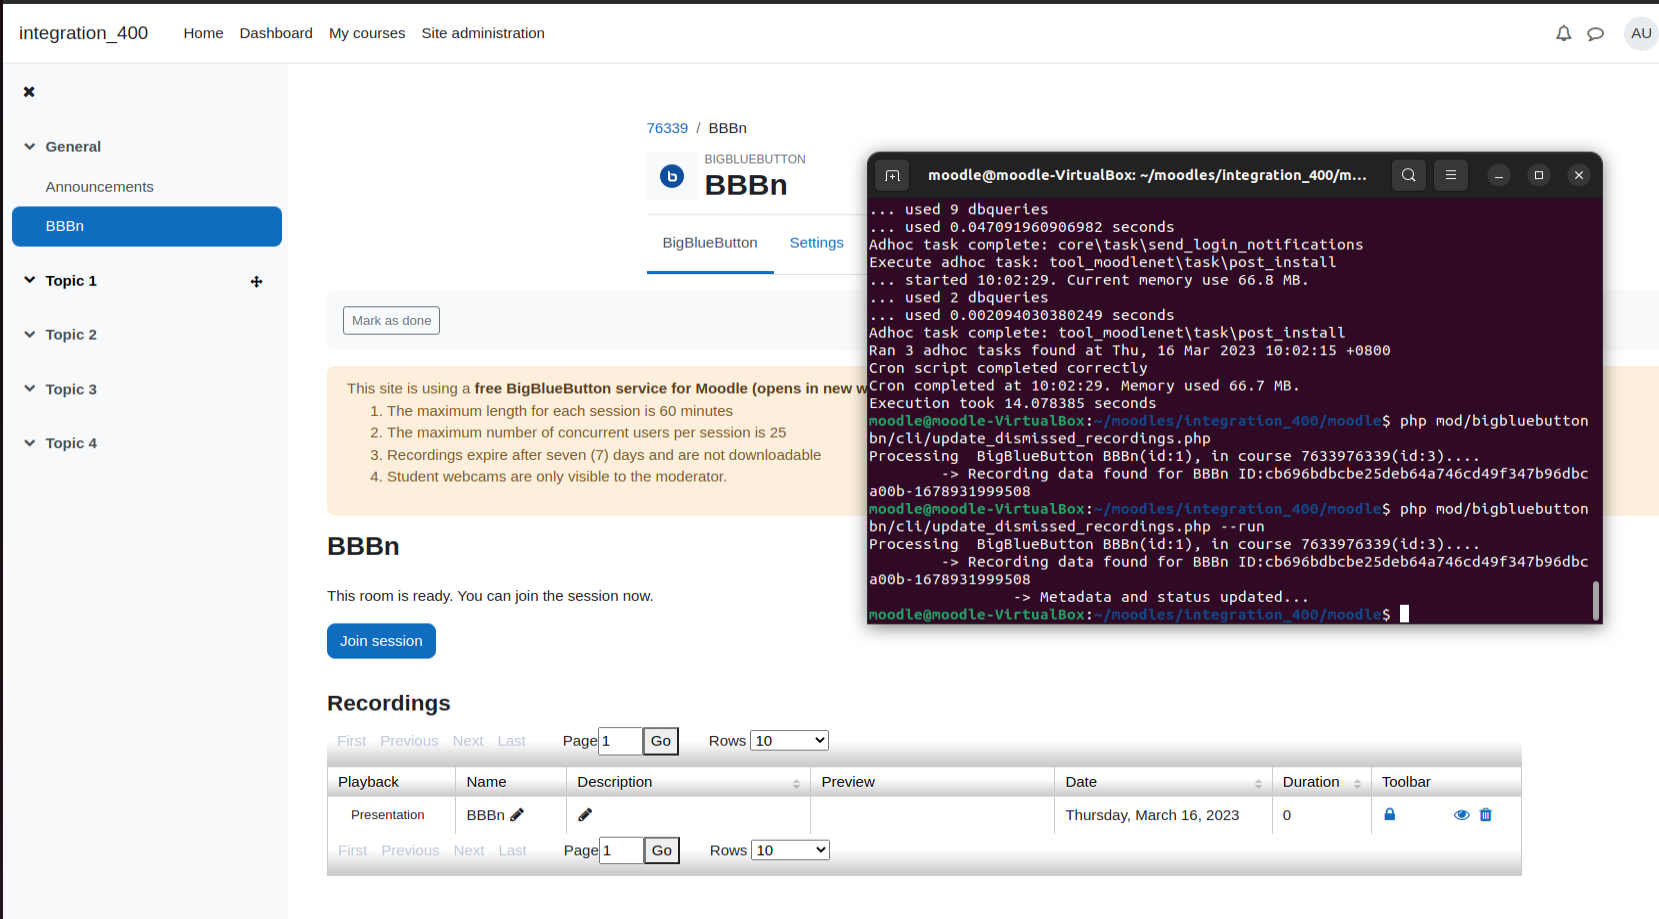Click the terminal scrollbar

coord(1595,601)
